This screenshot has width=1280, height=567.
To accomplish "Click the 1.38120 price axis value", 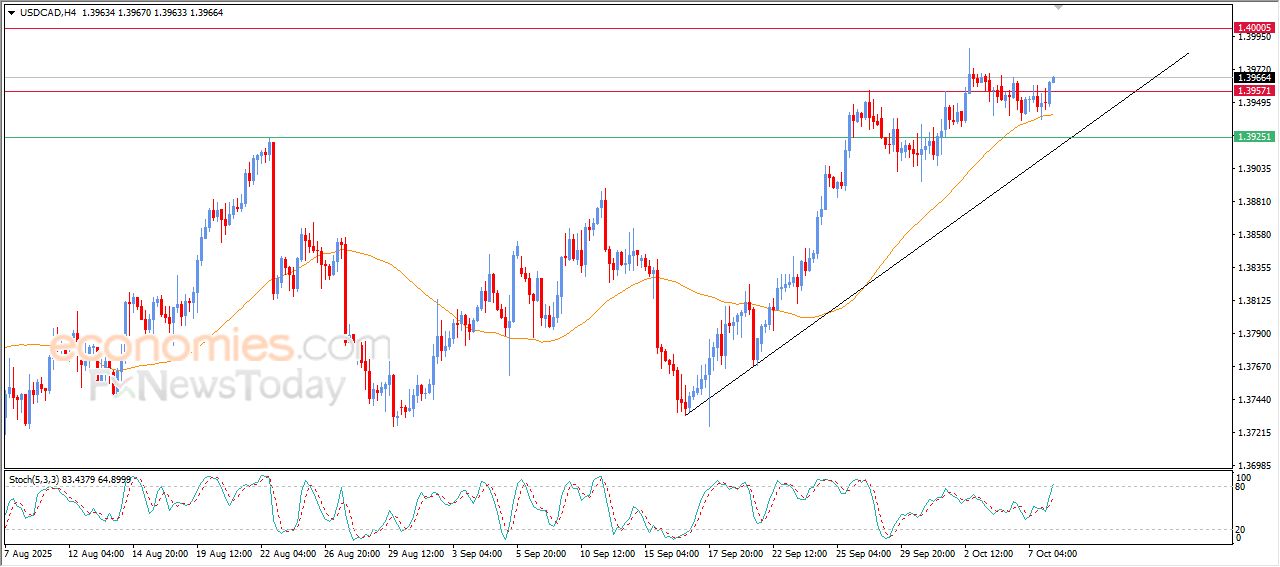I will point(1254,301).
